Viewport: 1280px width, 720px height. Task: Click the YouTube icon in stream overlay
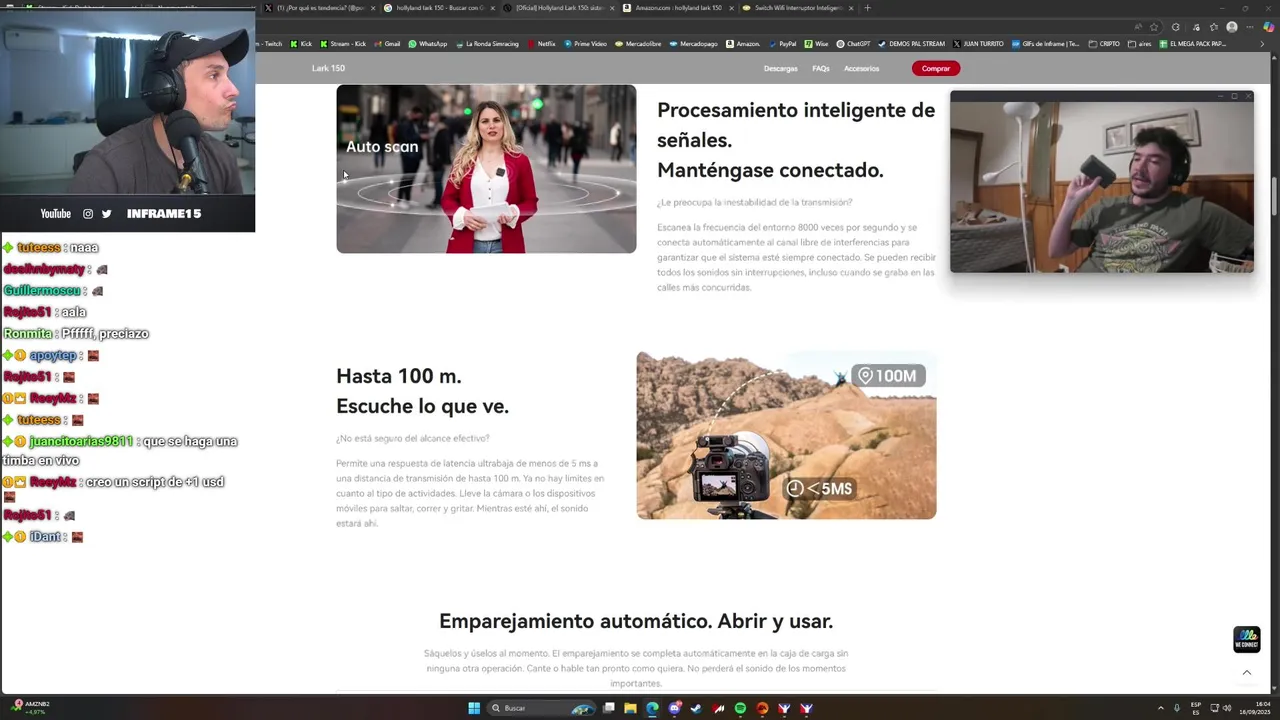[55, 214]
